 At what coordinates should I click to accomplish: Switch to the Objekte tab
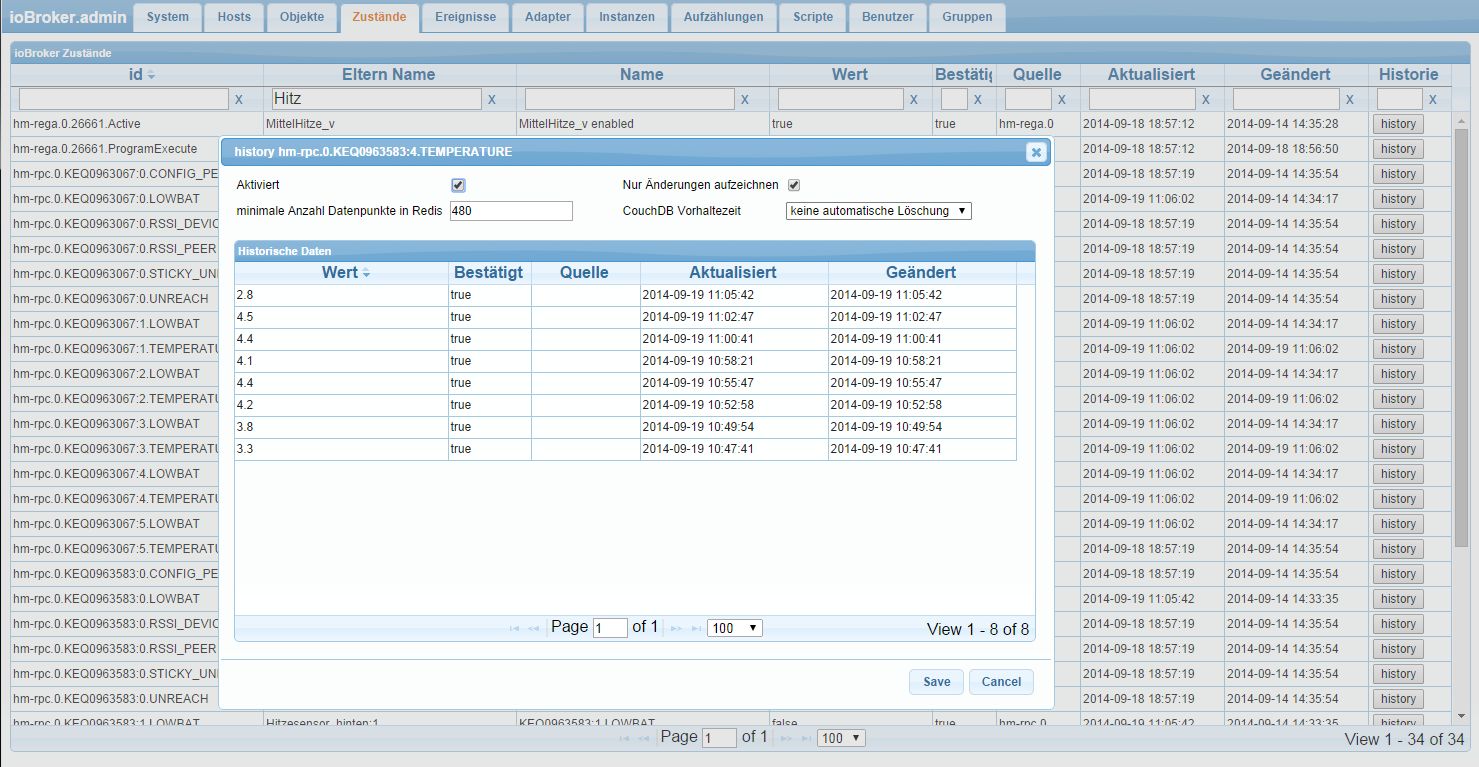click(x=302, y=17)
